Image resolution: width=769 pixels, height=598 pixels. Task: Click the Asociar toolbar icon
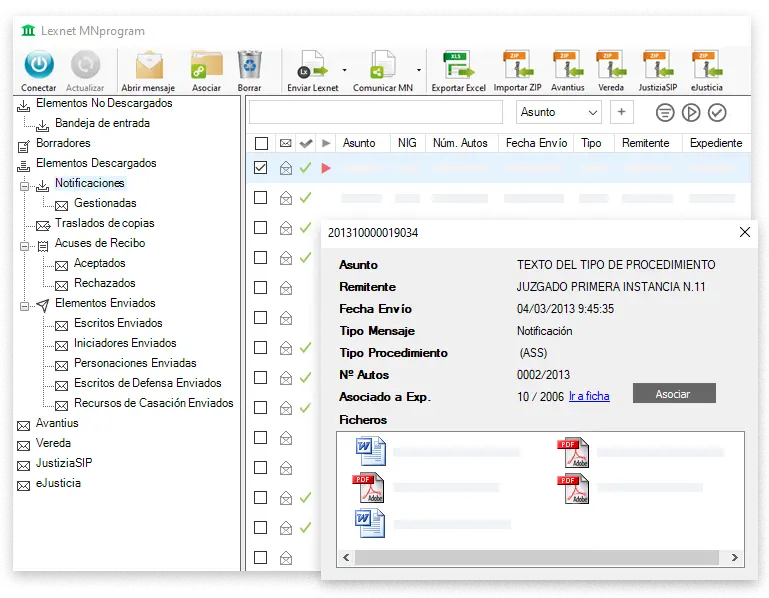(206, 66)
